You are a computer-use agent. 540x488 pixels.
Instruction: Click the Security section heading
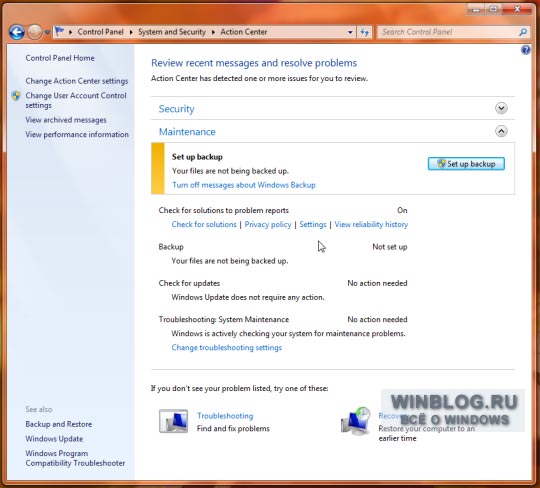tap(177, 109)
